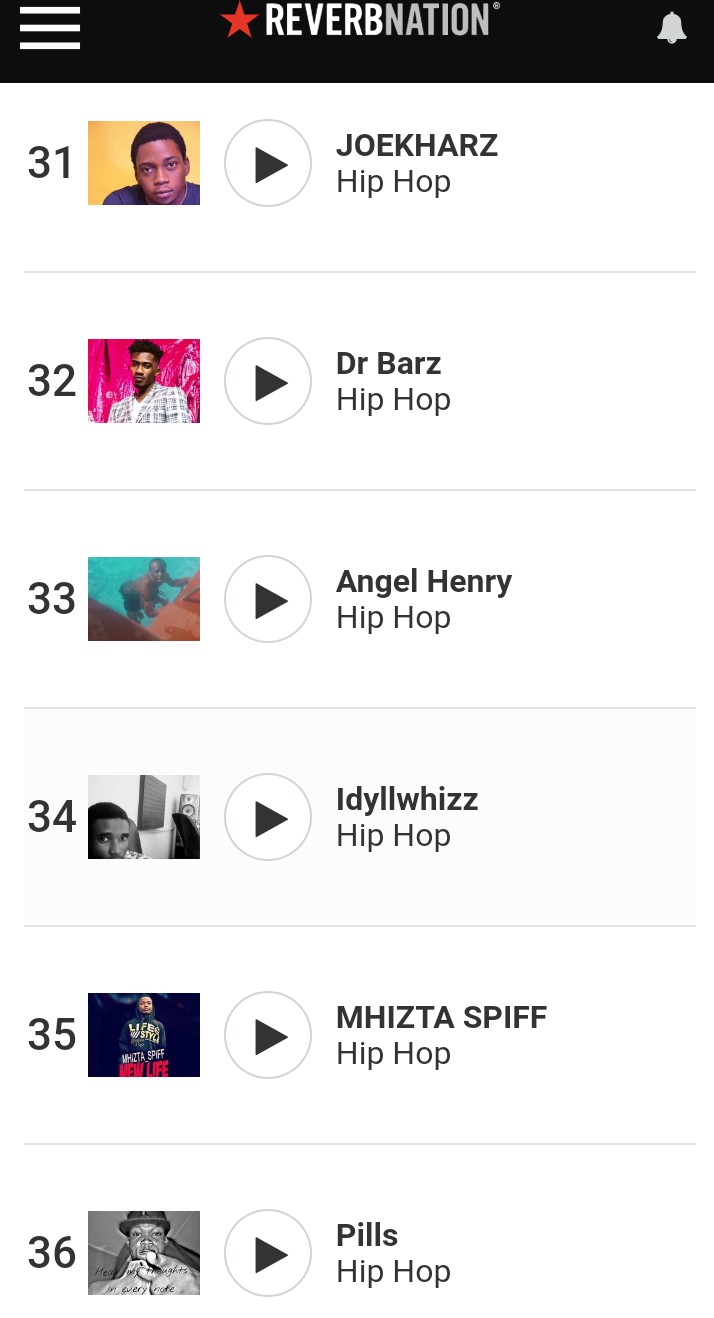The image size is (714, 1318).
Task: Play MHIZTA SPIFF's song
Action: 270,1035
